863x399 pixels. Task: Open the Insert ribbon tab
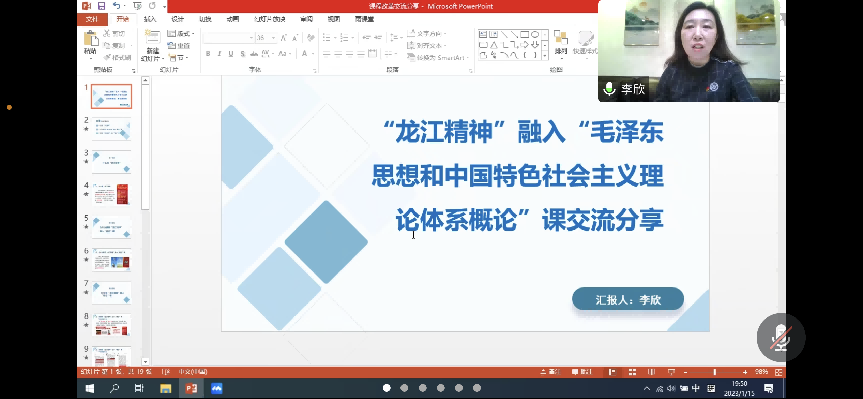coord(150,19)
